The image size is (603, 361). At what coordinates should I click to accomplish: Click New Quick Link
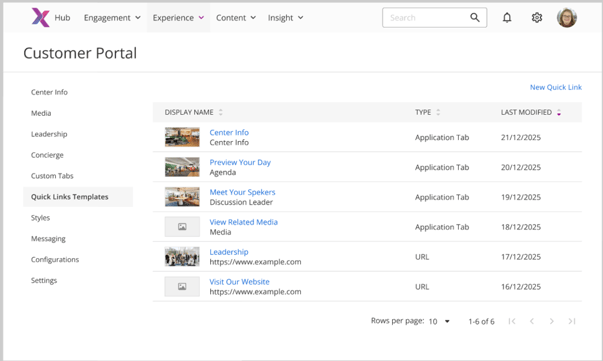tap(556, 87)
